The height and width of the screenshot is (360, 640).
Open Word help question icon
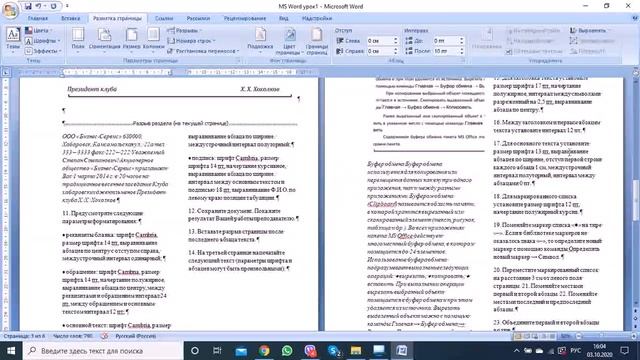coord(635,18)
